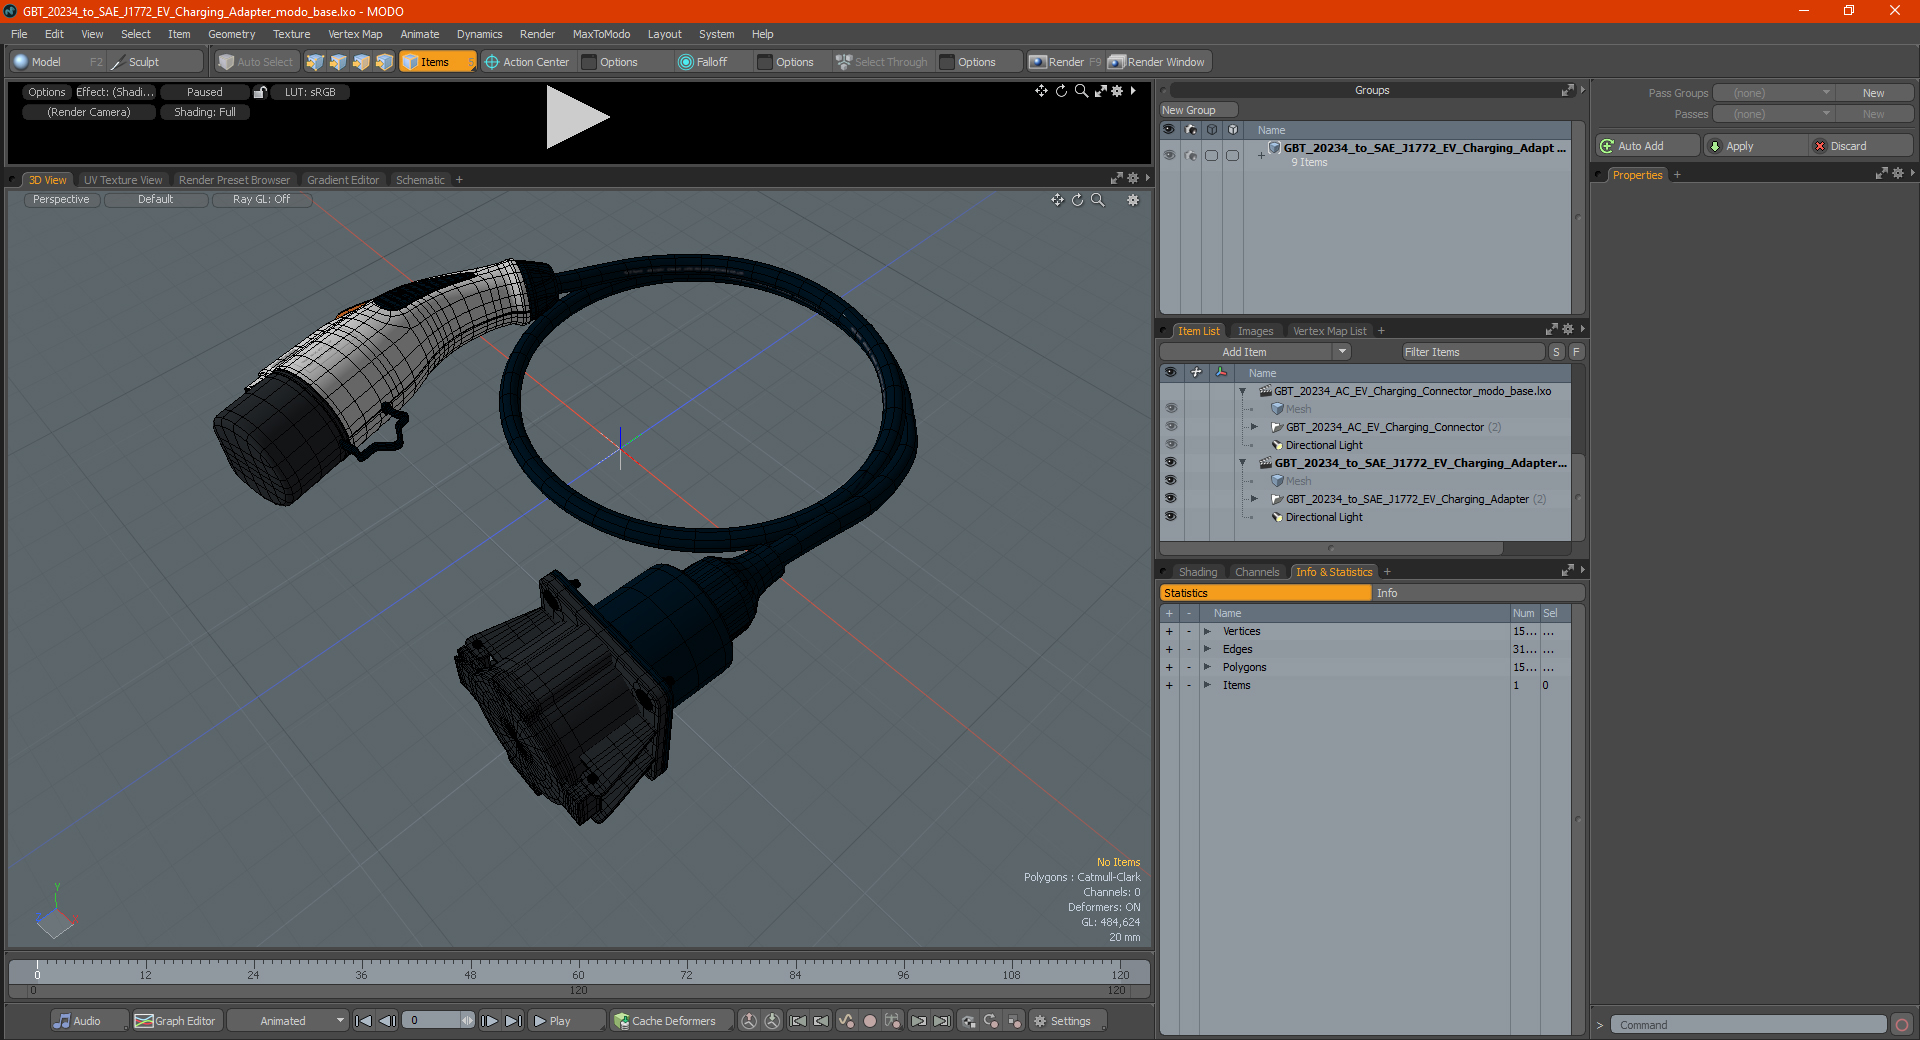Open Default shading style dropdown
The height and width of the screenshot is (1040, 1920).
[156, 200]
